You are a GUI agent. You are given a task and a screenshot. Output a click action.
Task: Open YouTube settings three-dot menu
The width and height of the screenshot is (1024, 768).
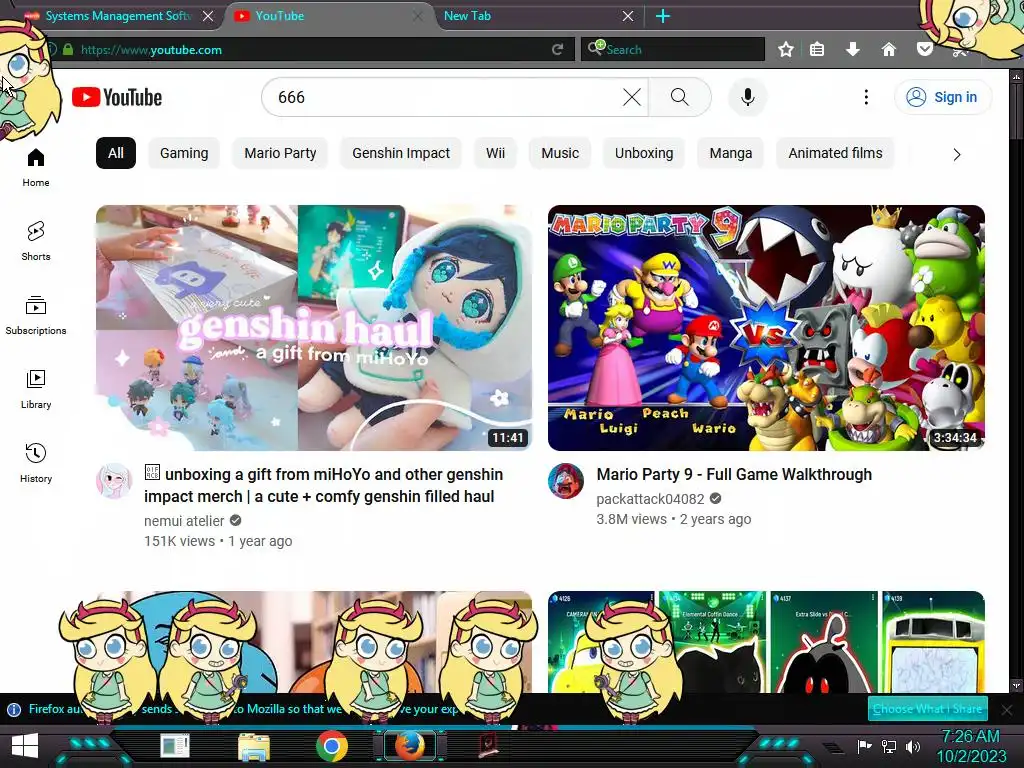click(866, 97)
